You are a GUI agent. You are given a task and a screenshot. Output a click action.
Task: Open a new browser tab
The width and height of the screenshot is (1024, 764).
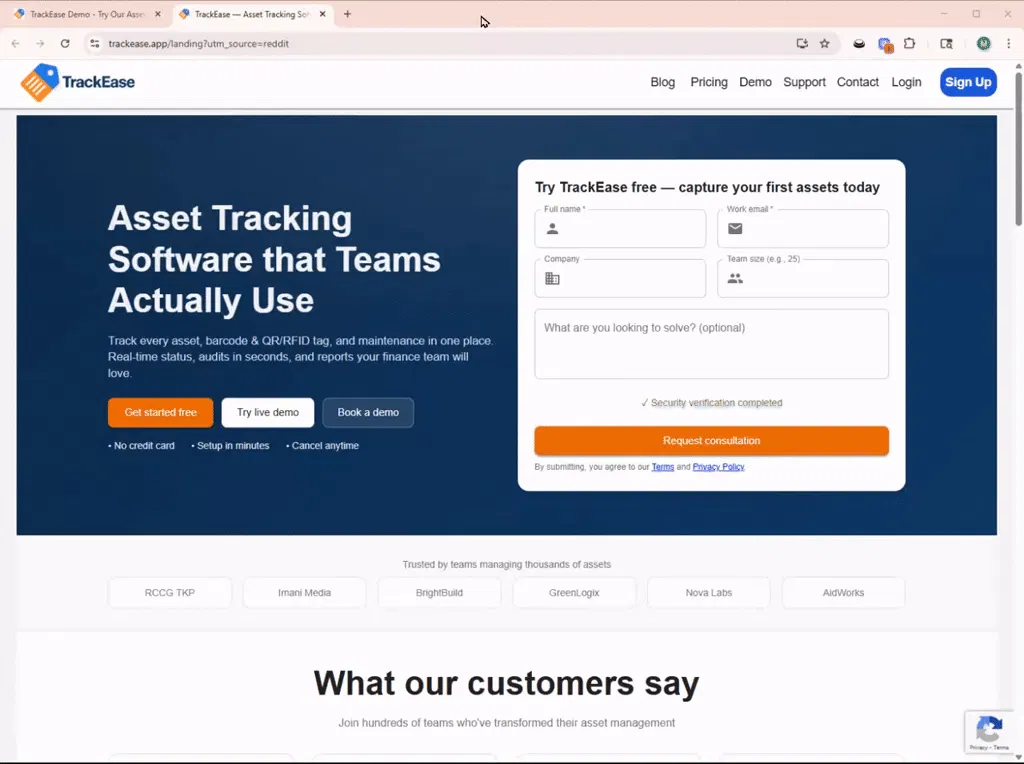[347, 14]
